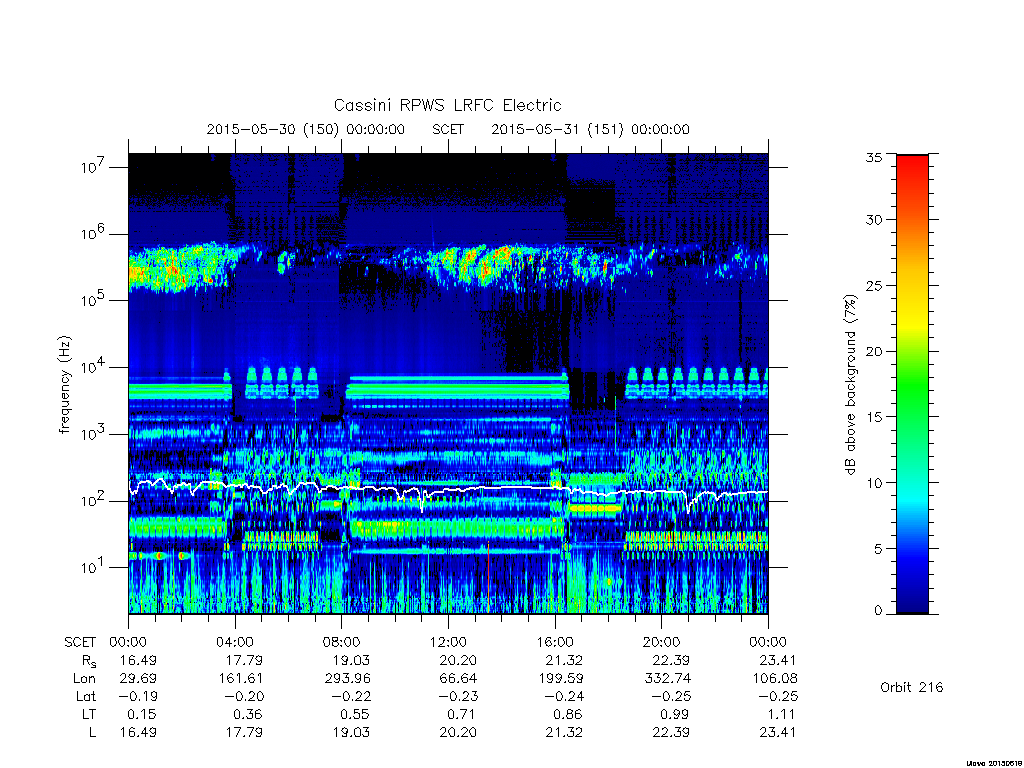Click the Lon value 29.69

(138, 679)
